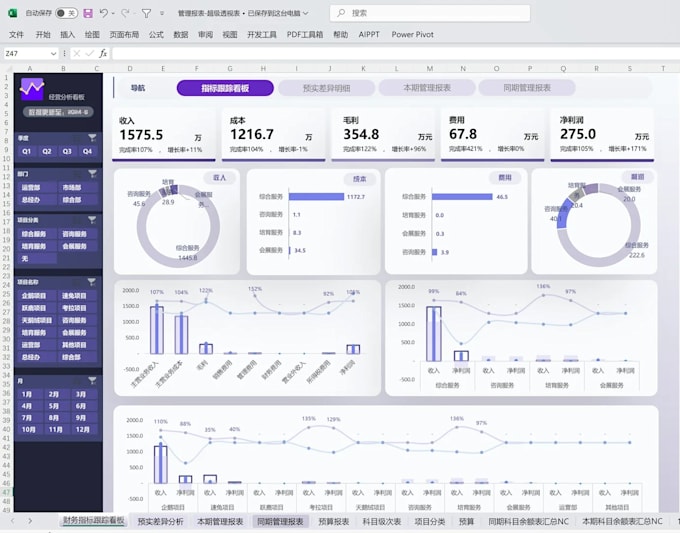Select column header H
680x533 pixels.
[x=263, y=69]
